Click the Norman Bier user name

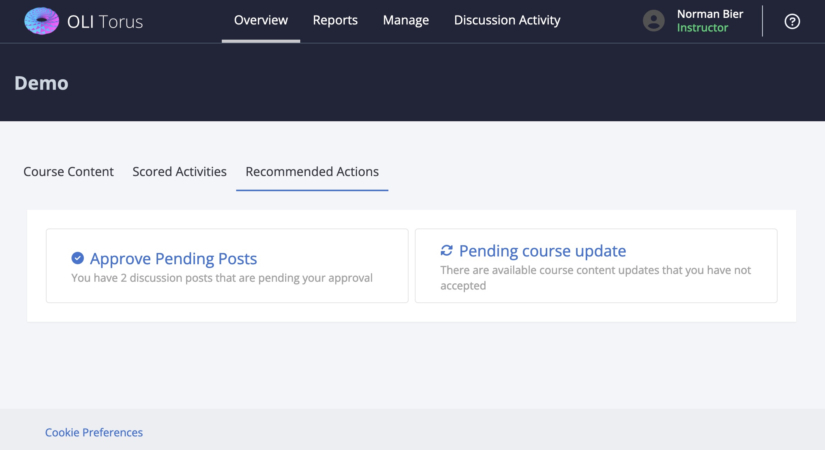pyautogui.click(x=710, y=14)
